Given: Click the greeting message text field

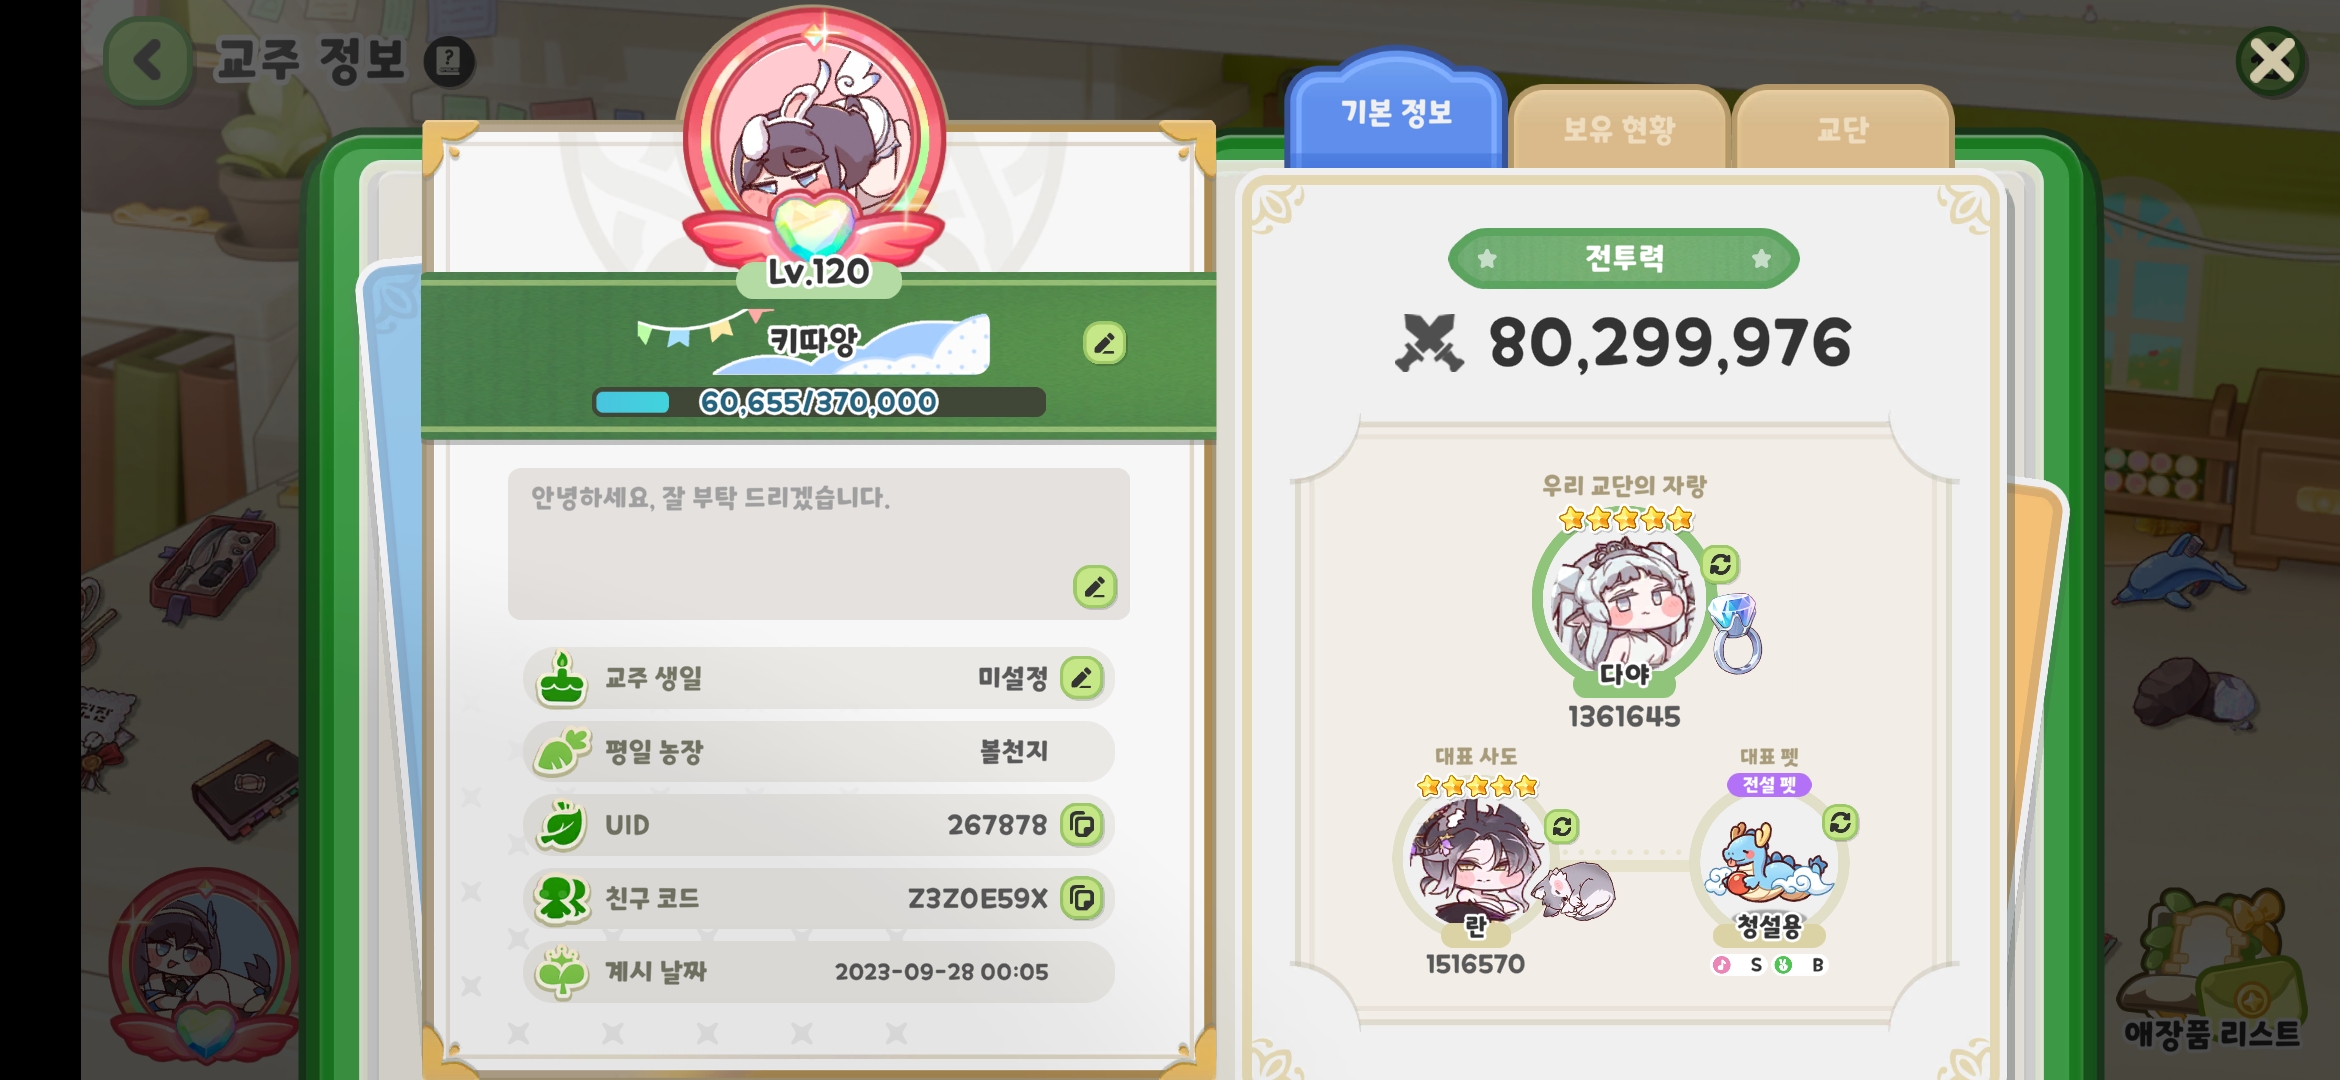Looking at the screenshot, I should coord(819,544).
